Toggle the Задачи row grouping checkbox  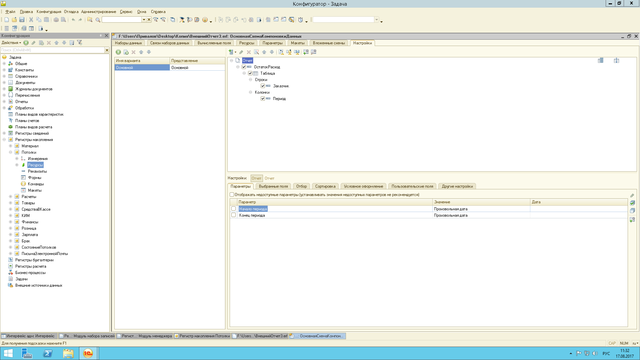pos(262,86)
